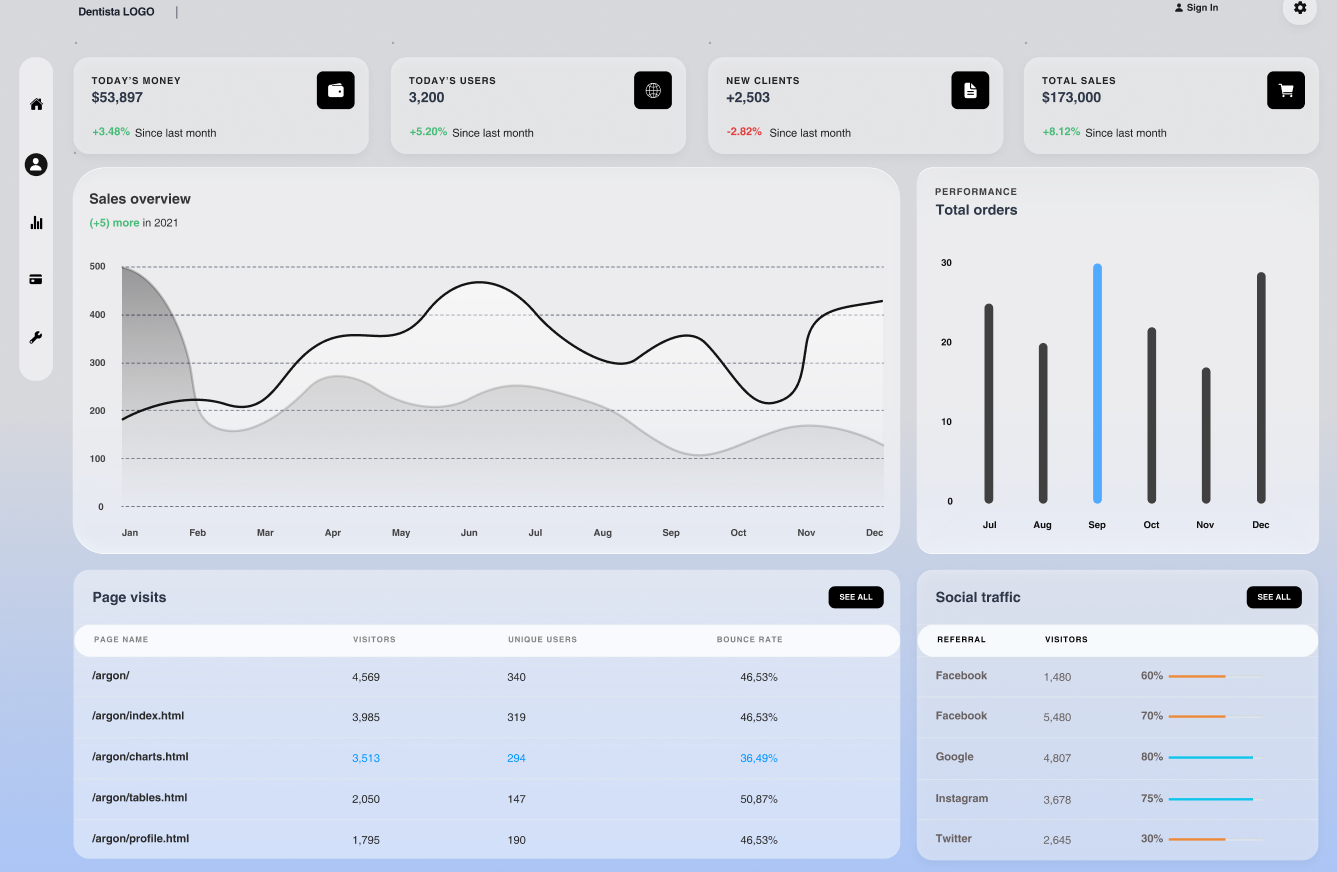Click the Bounce Rate column header

[750, 640]
